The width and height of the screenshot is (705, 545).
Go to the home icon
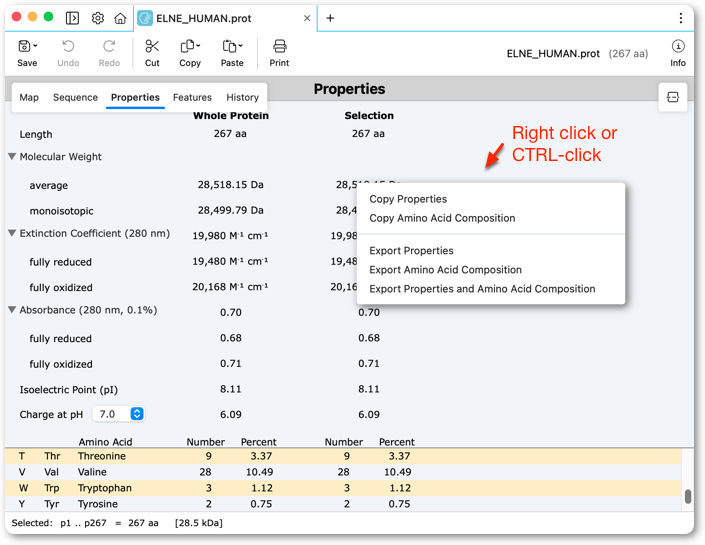120,18
